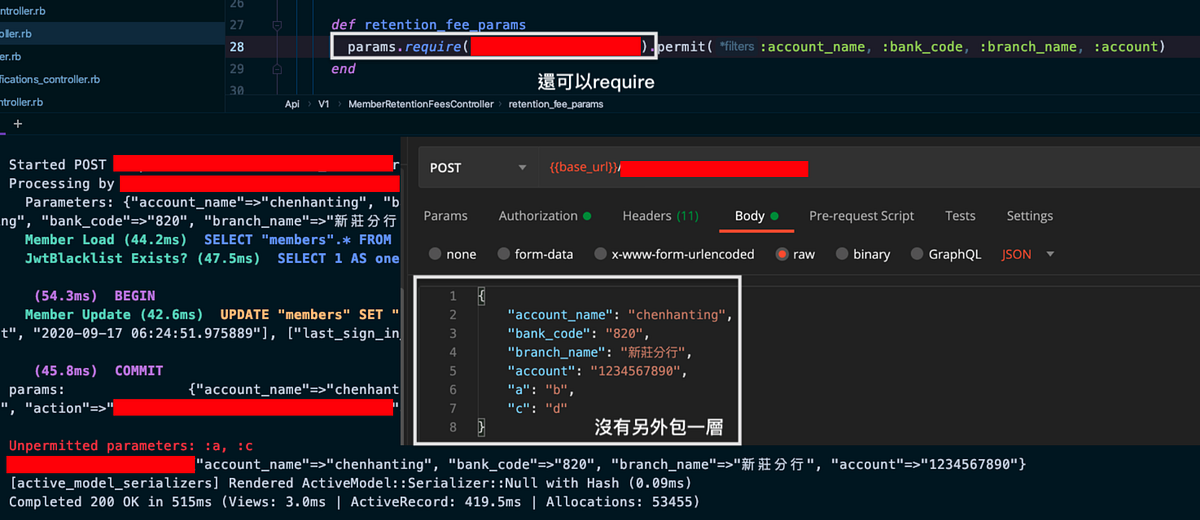
Task: Click the MemberRetentionFeesController breadcrumb
Action: [x=420, y=104]
